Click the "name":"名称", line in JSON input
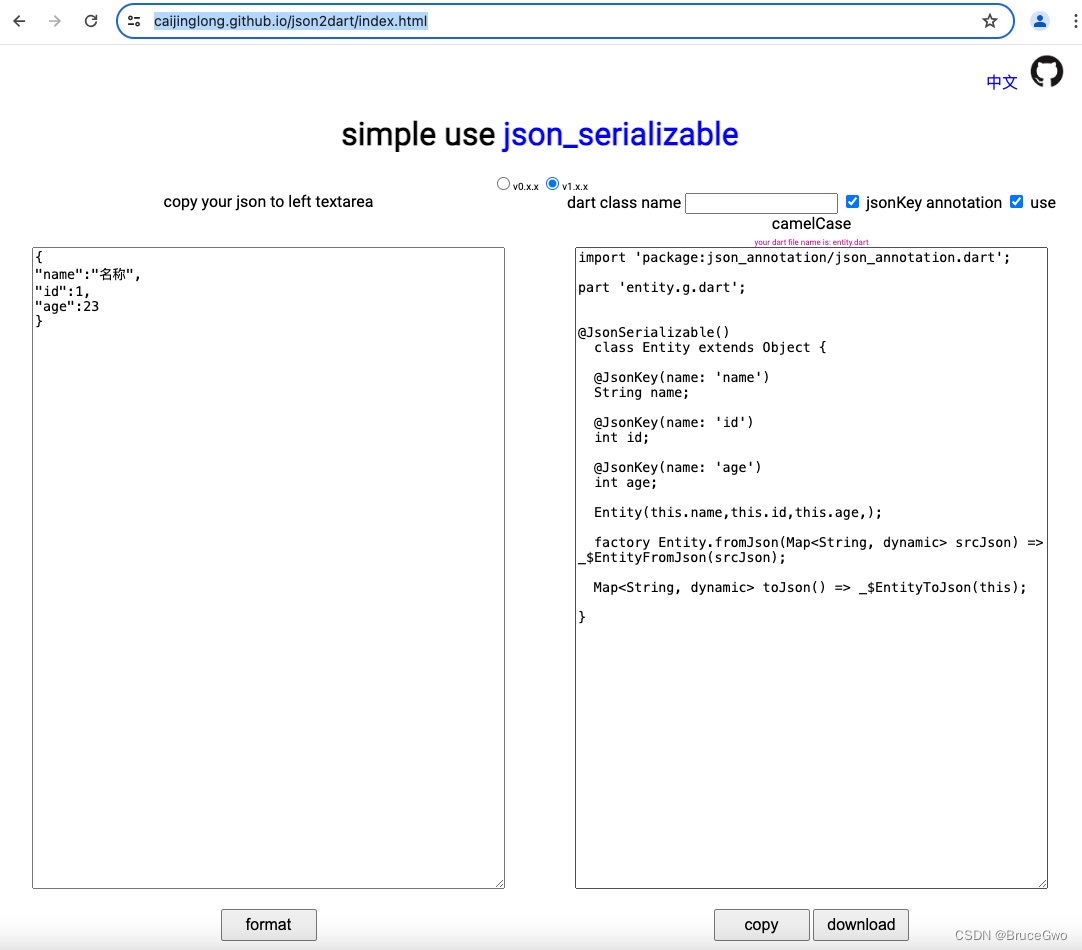 (x=88, y=275)
